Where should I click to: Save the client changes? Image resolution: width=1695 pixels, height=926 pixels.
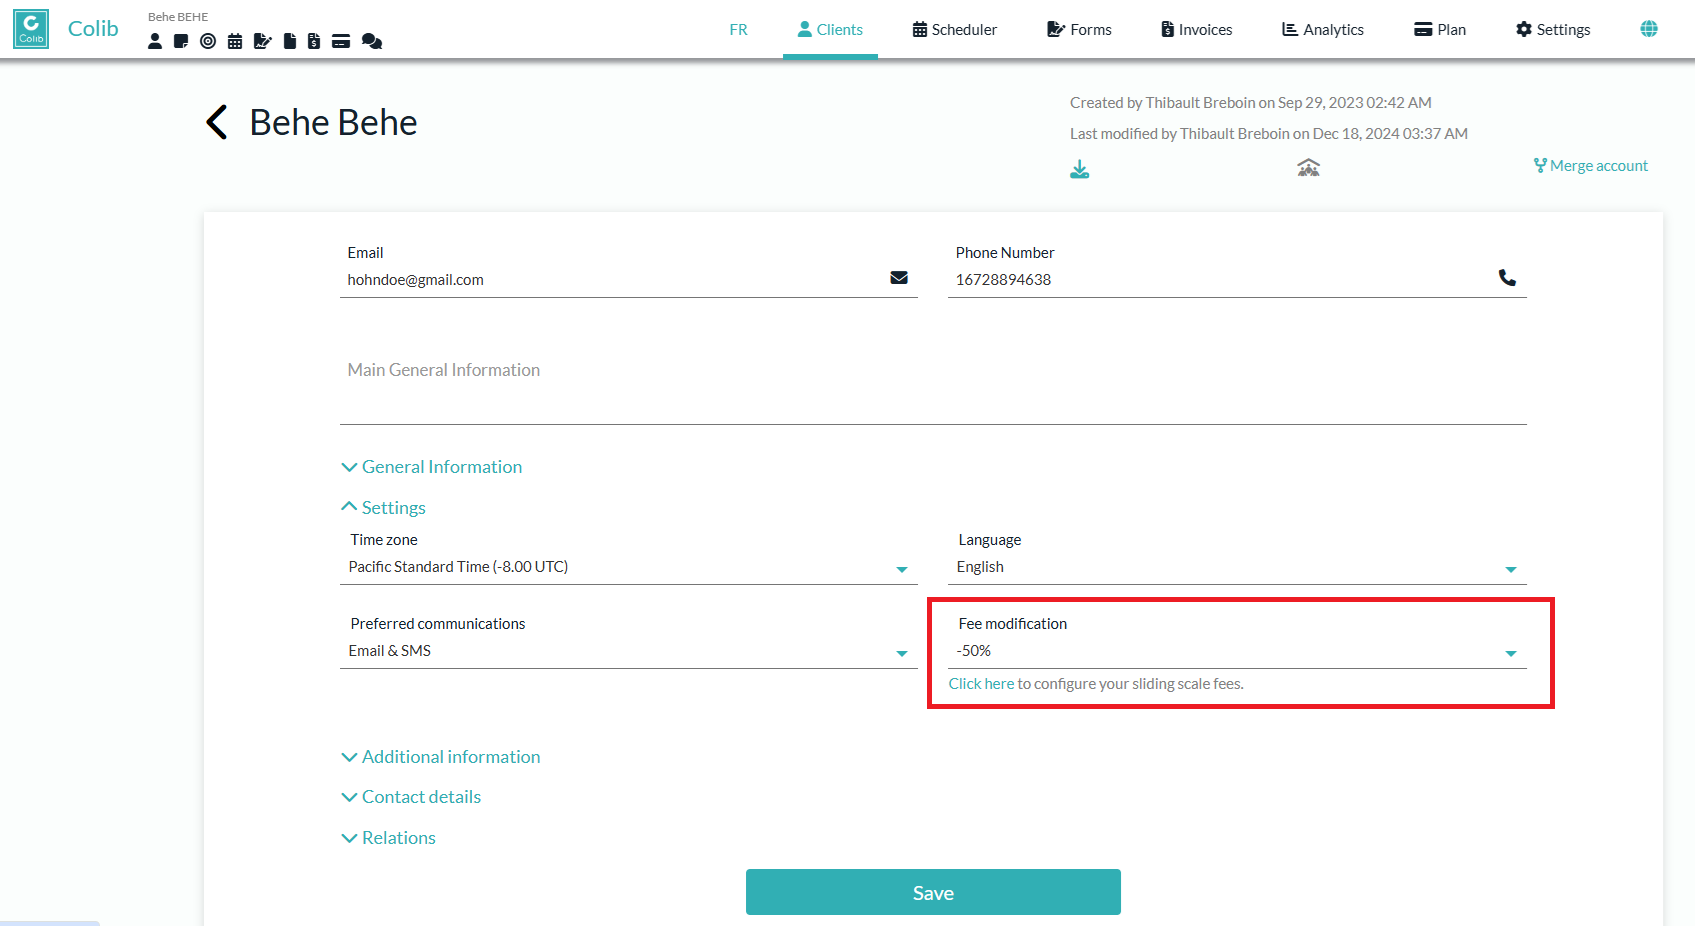tap(933, 892)
